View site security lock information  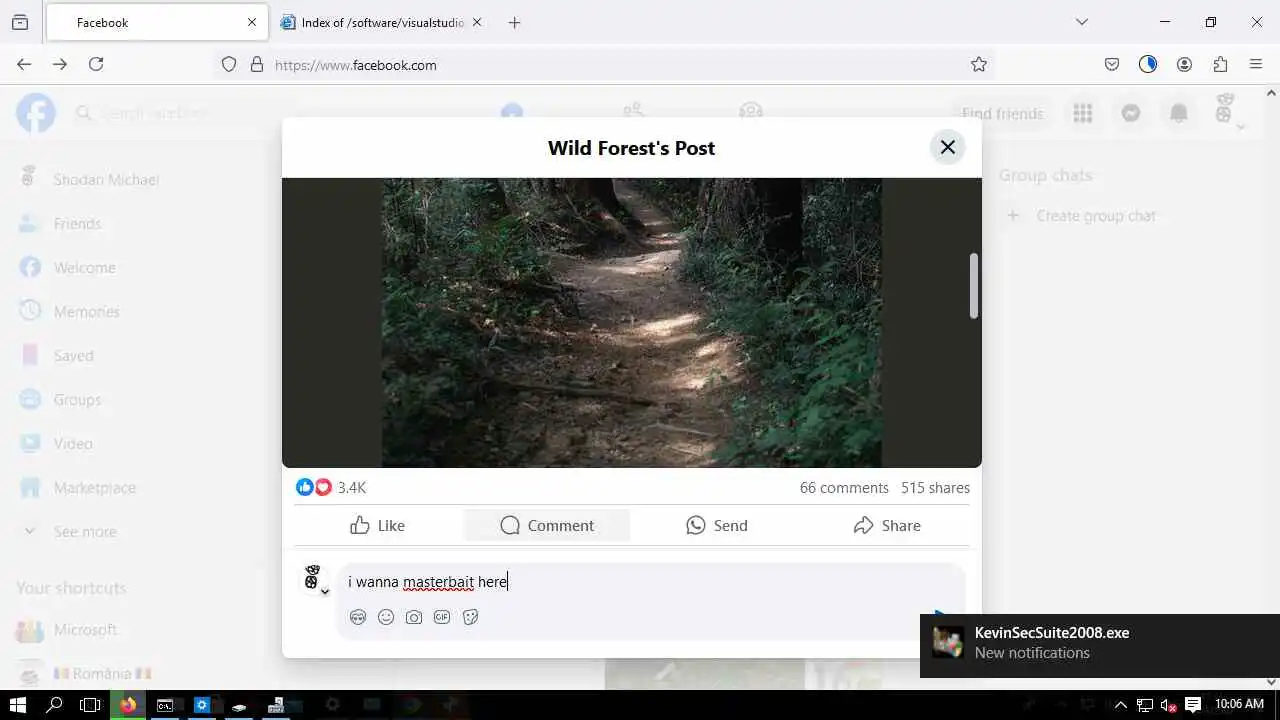[256, 64]
